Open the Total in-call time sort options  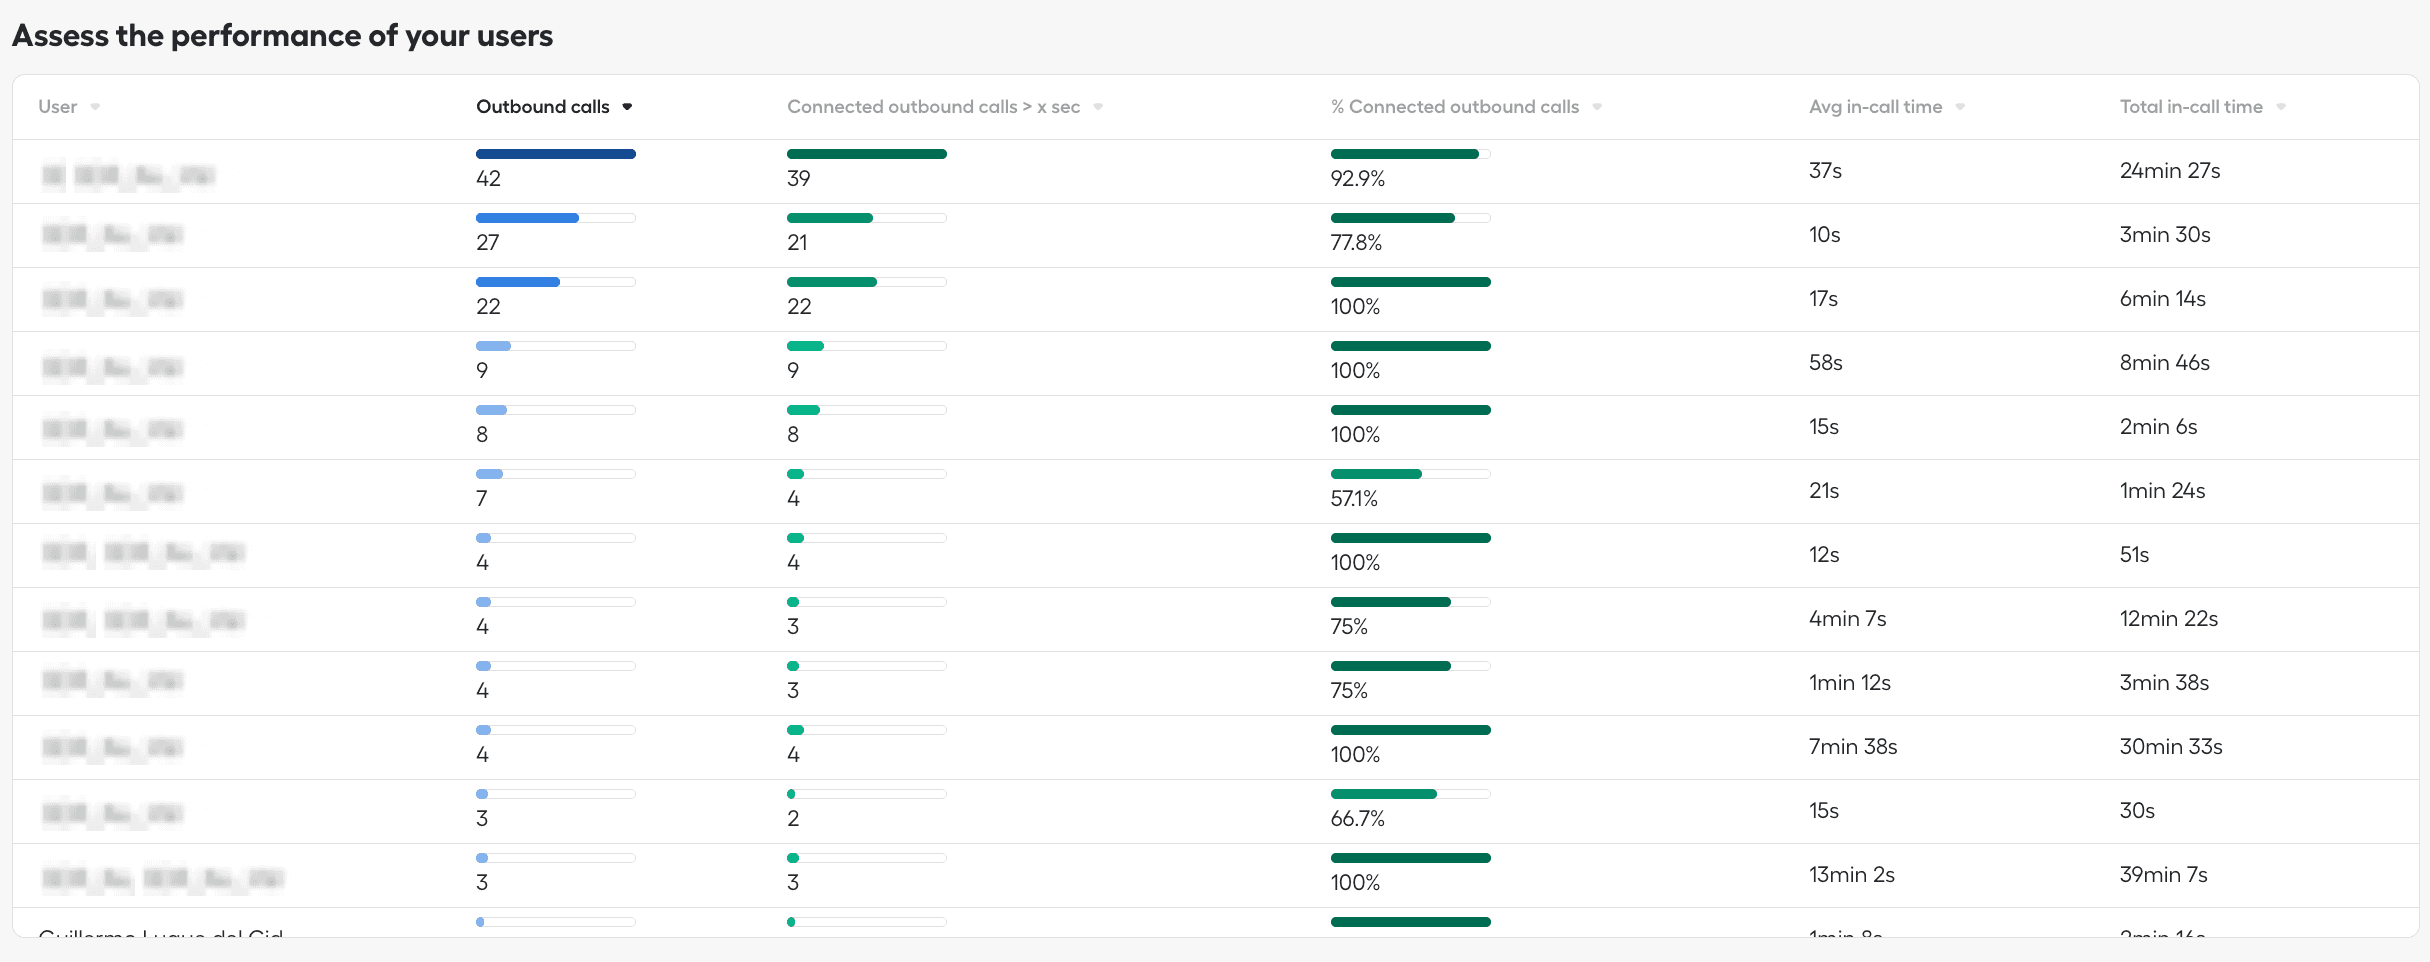coord(2281,106)
